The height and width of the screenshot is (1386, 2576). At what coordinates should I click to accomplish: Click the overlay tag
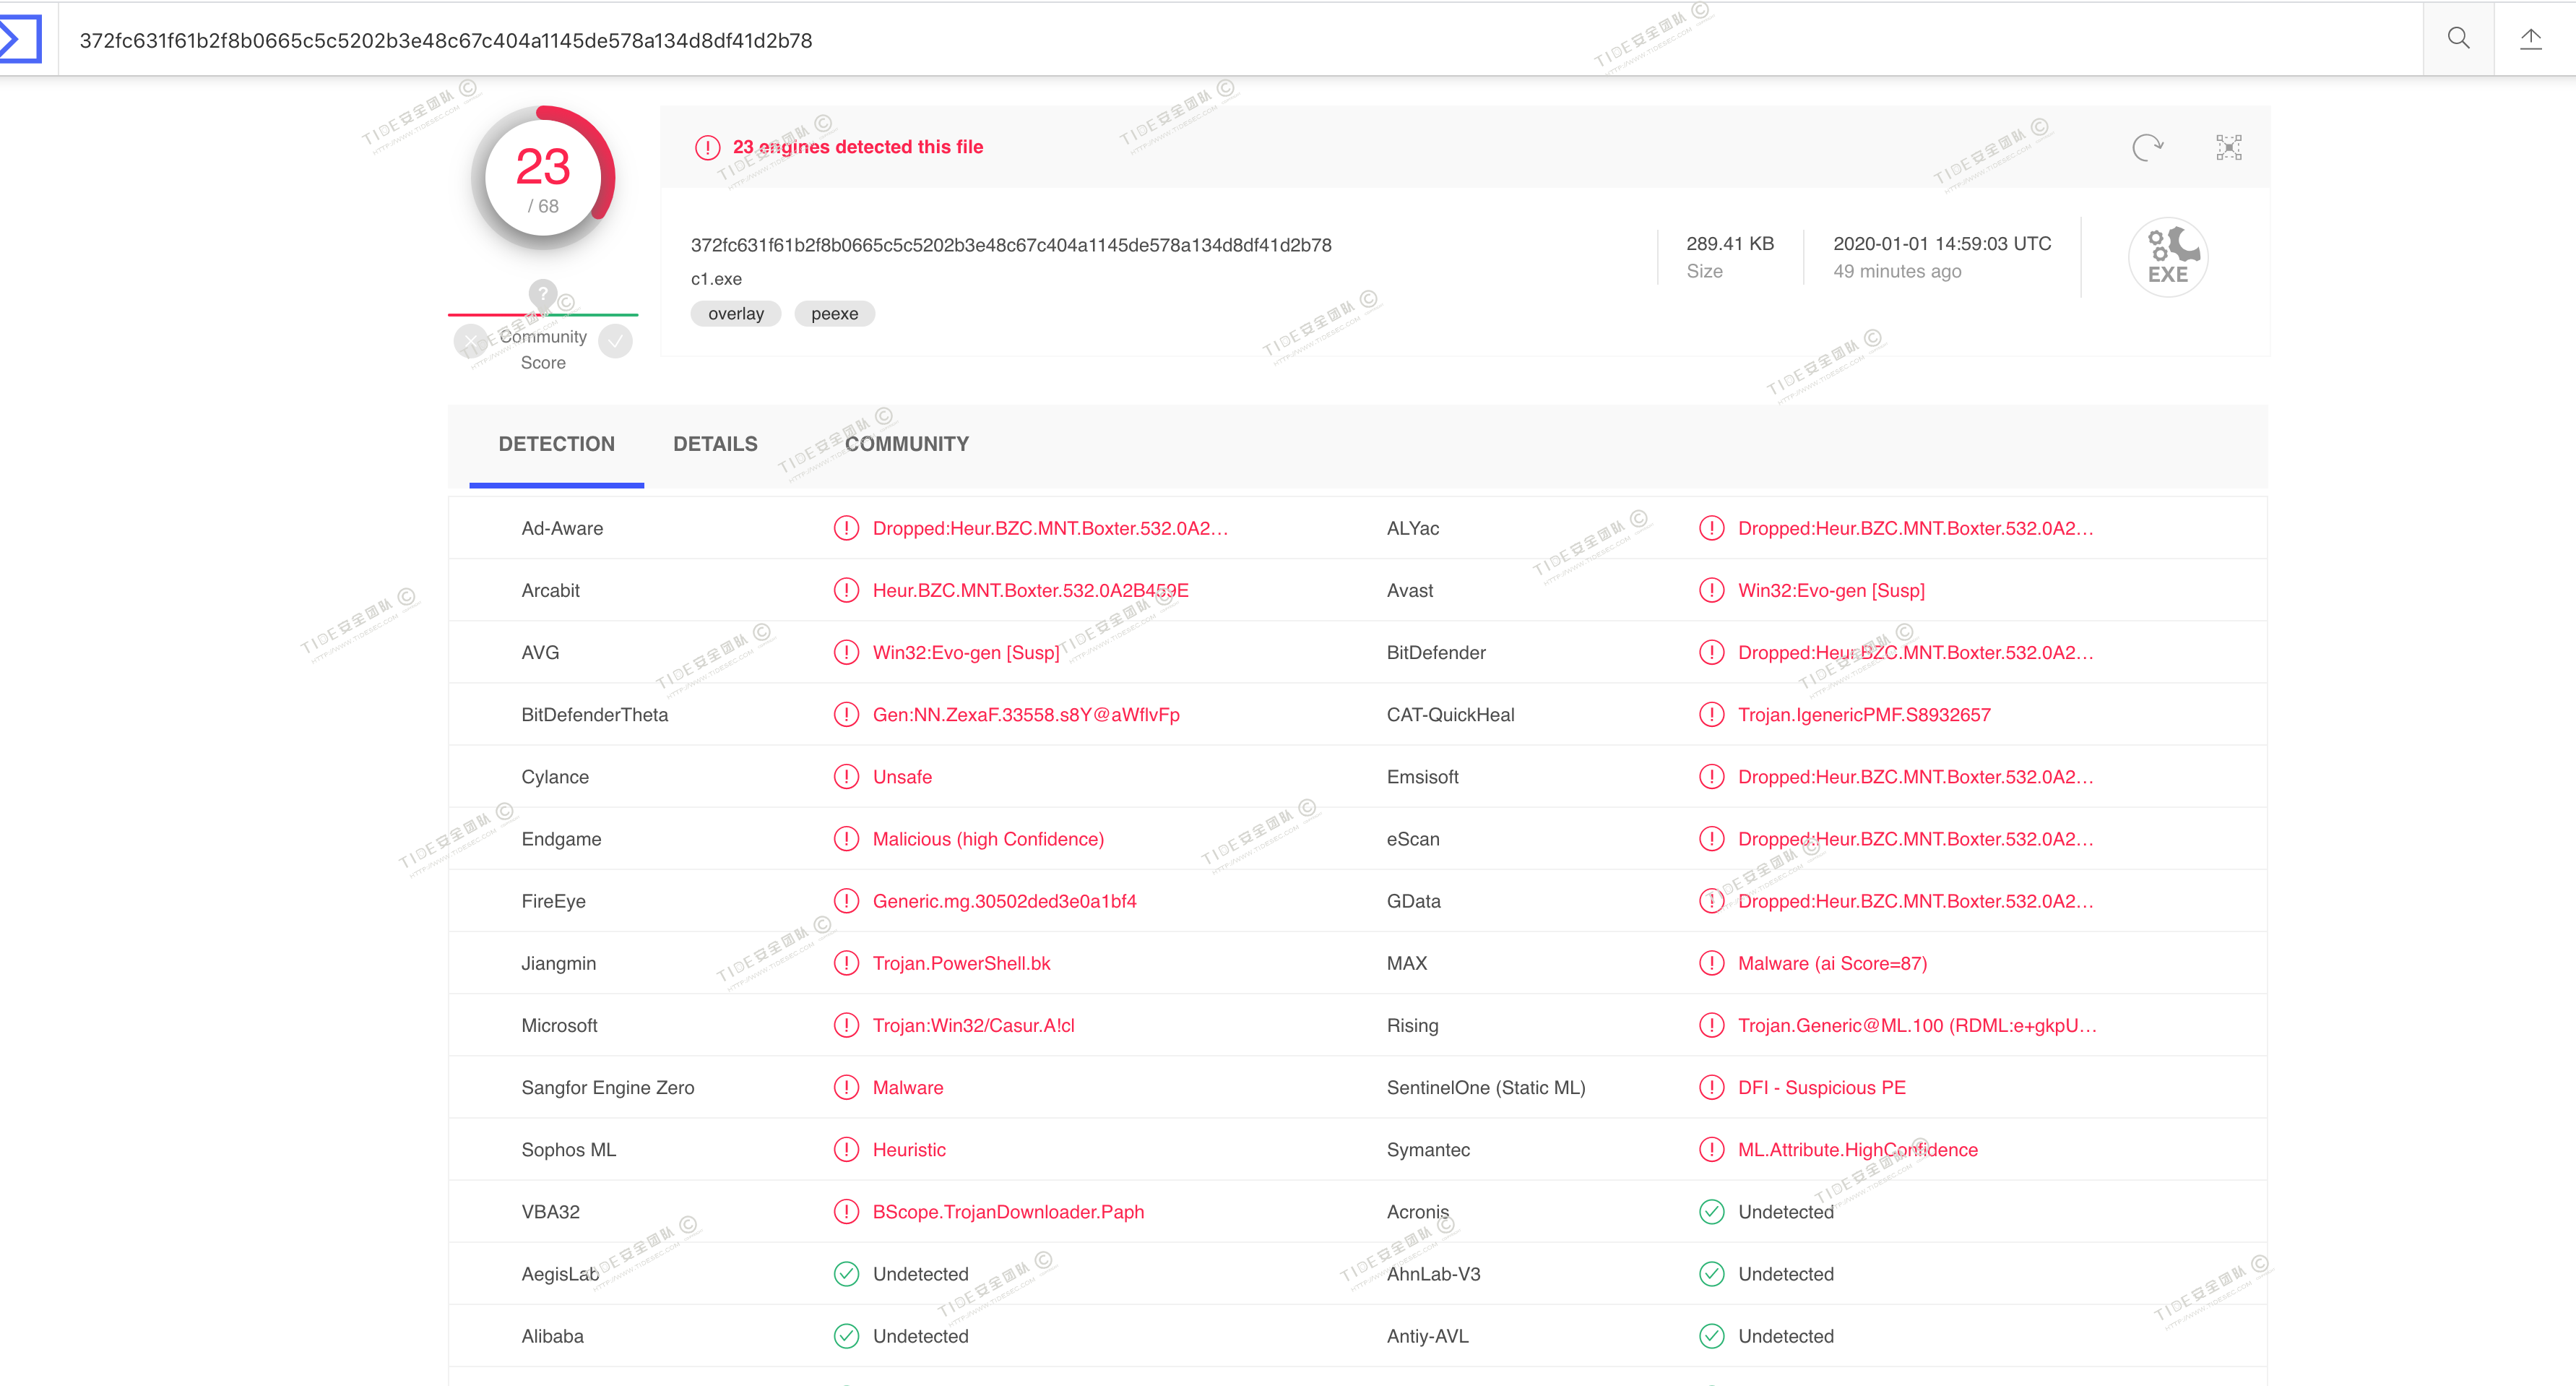click(735, 314)
